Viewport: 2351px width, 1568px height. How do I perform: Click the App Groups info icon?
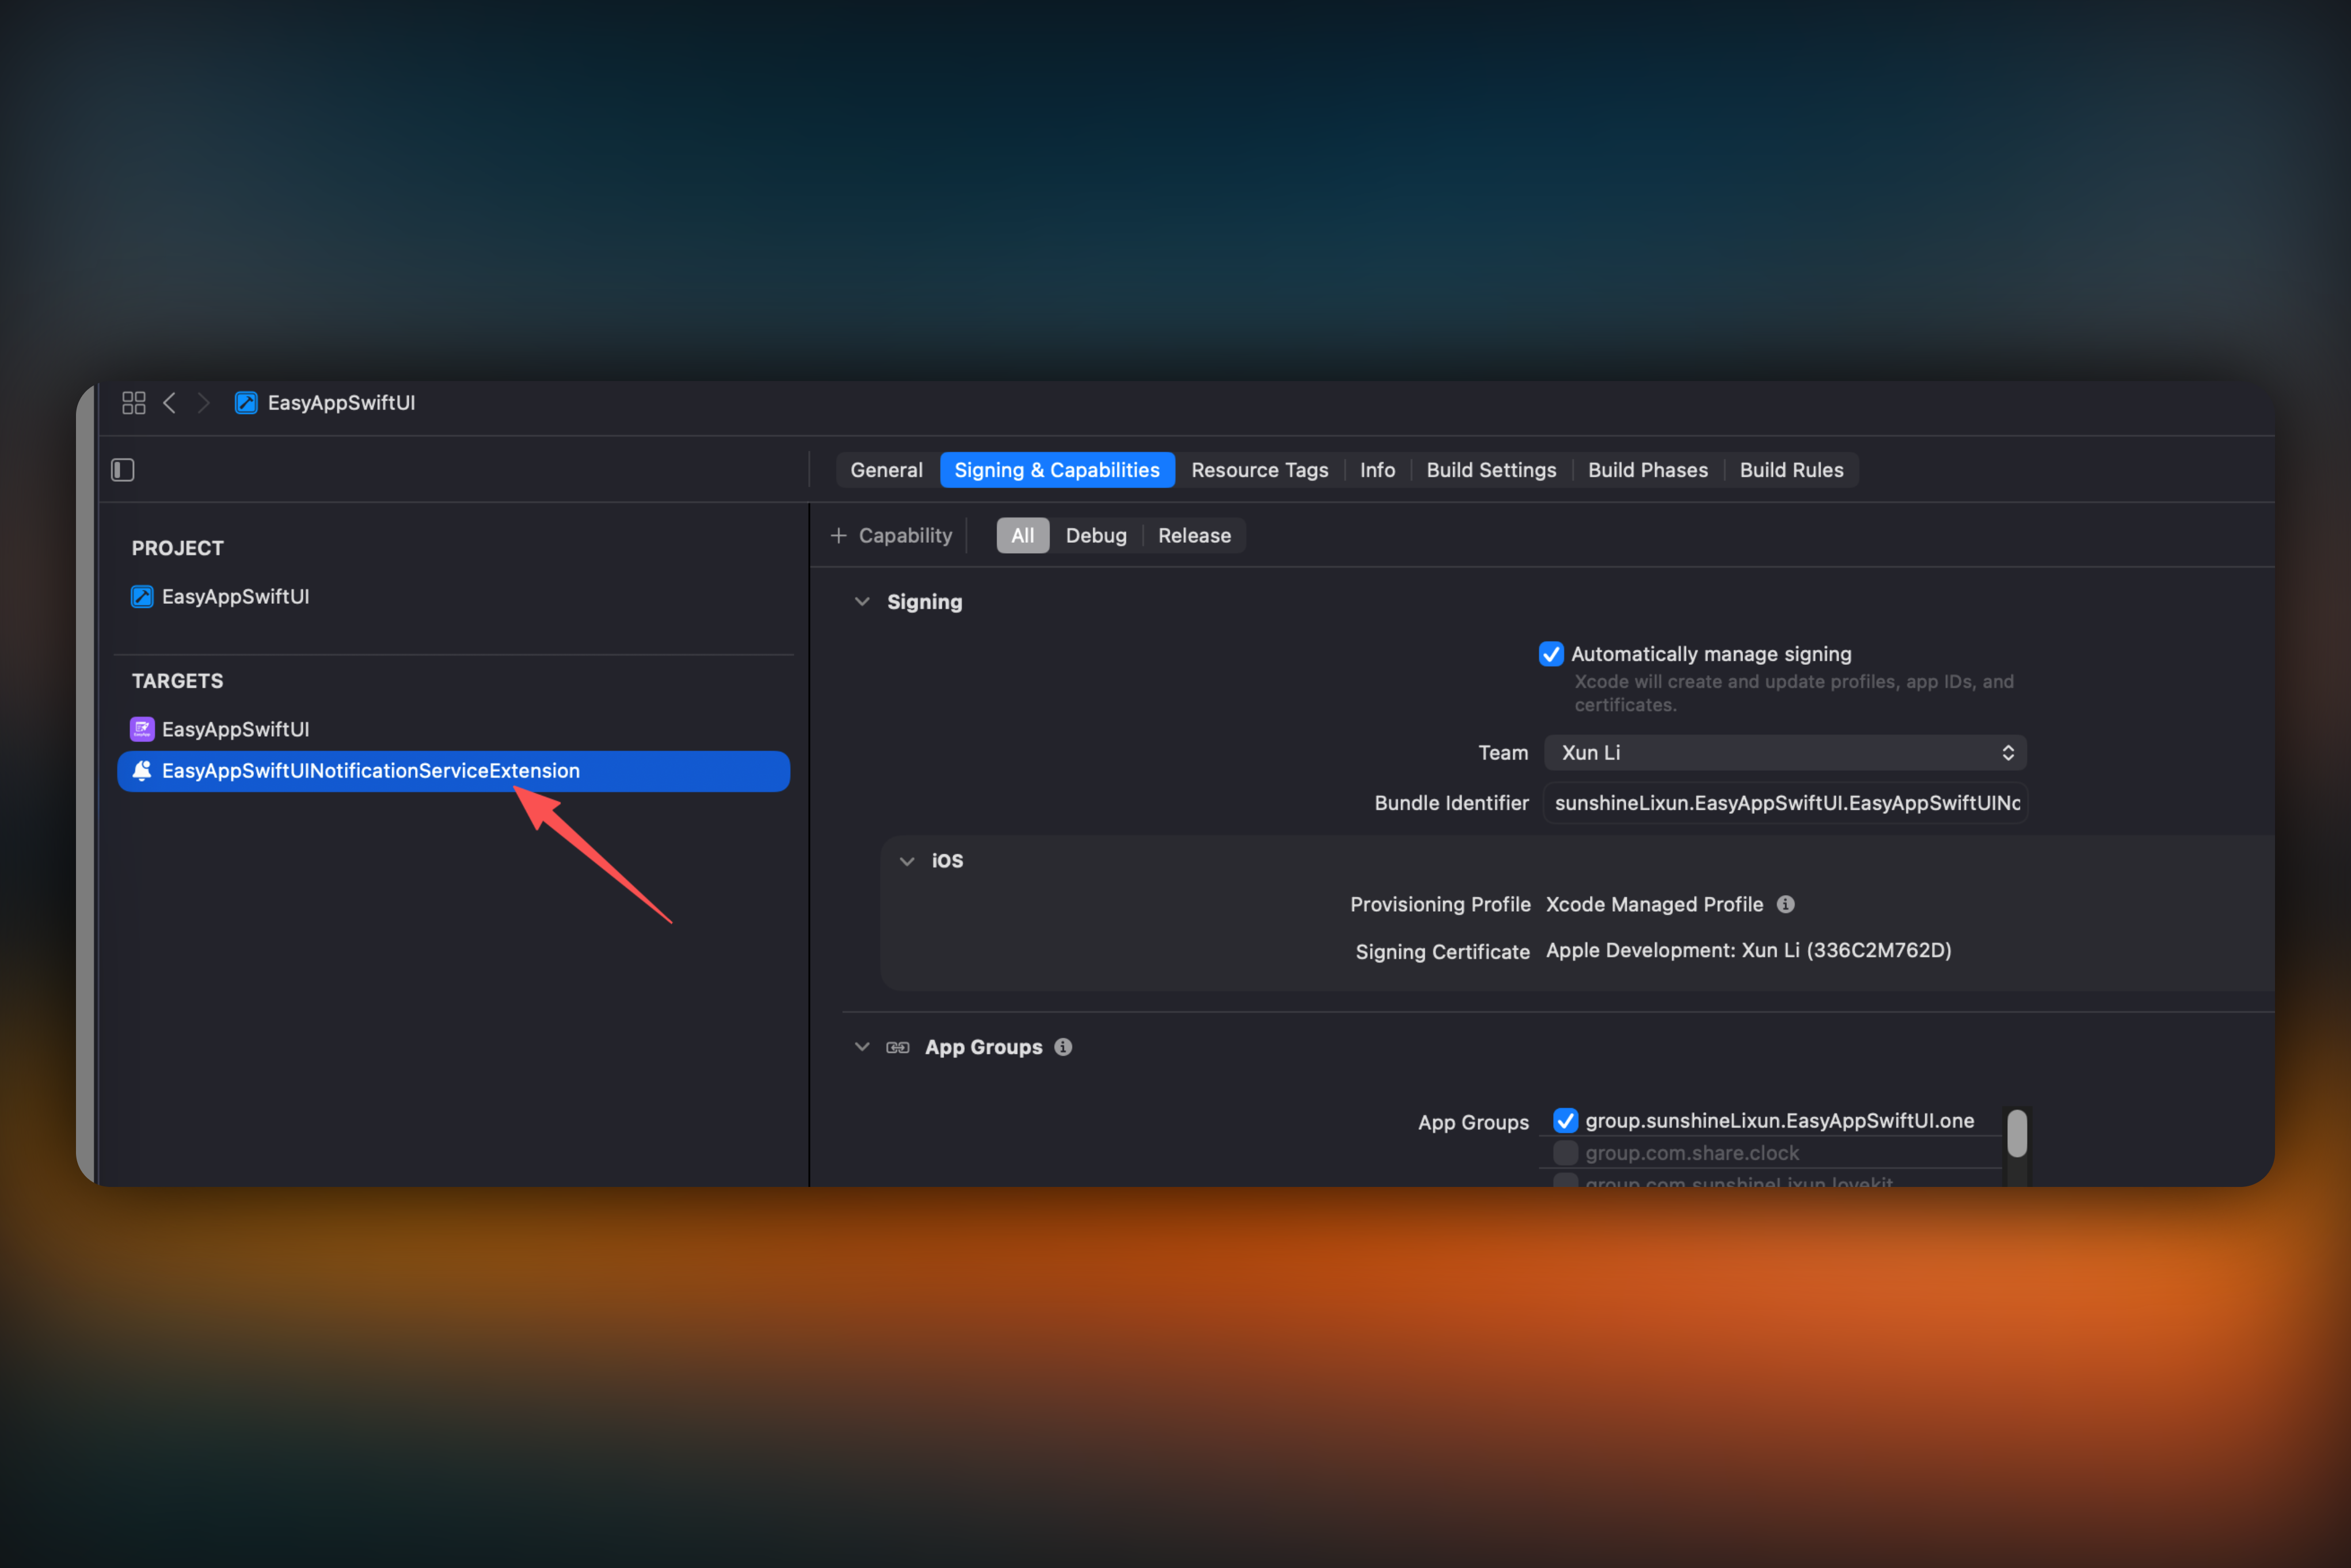[1063, 1047]
